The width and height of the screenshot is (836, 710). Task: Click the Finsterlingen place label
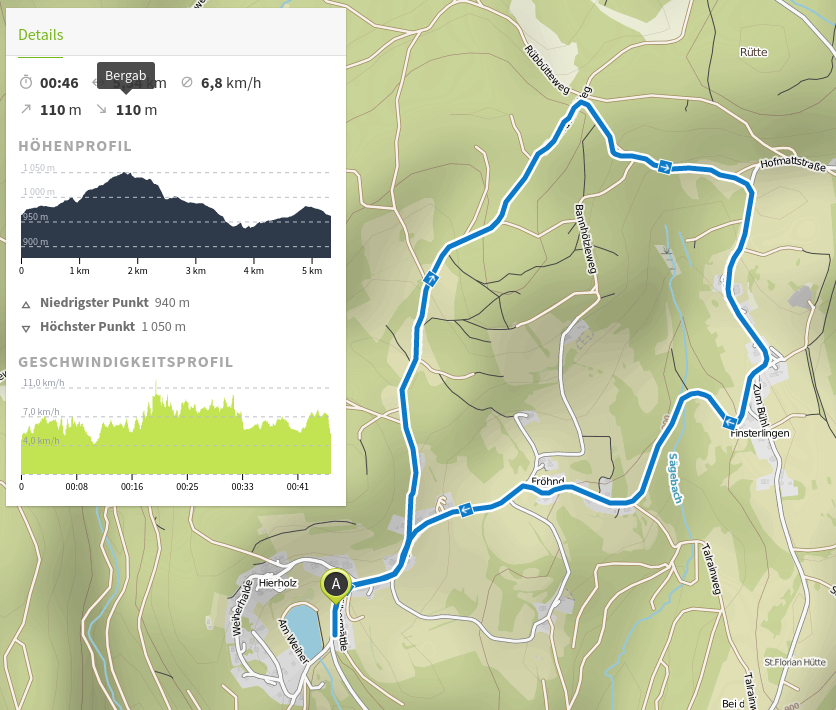(x=760, y=433)
